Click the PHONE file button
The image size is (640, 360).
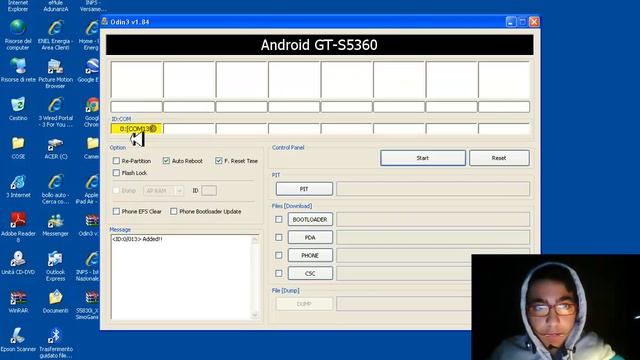click(x=310, y=255)
